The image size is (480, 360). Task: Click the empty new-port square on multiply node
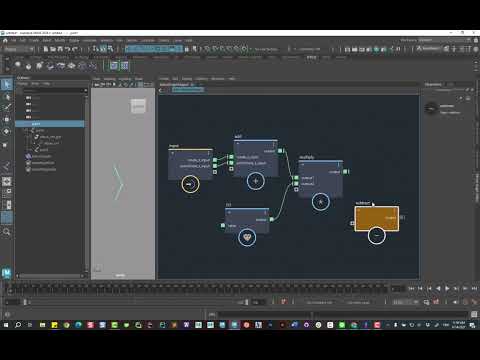296,190
